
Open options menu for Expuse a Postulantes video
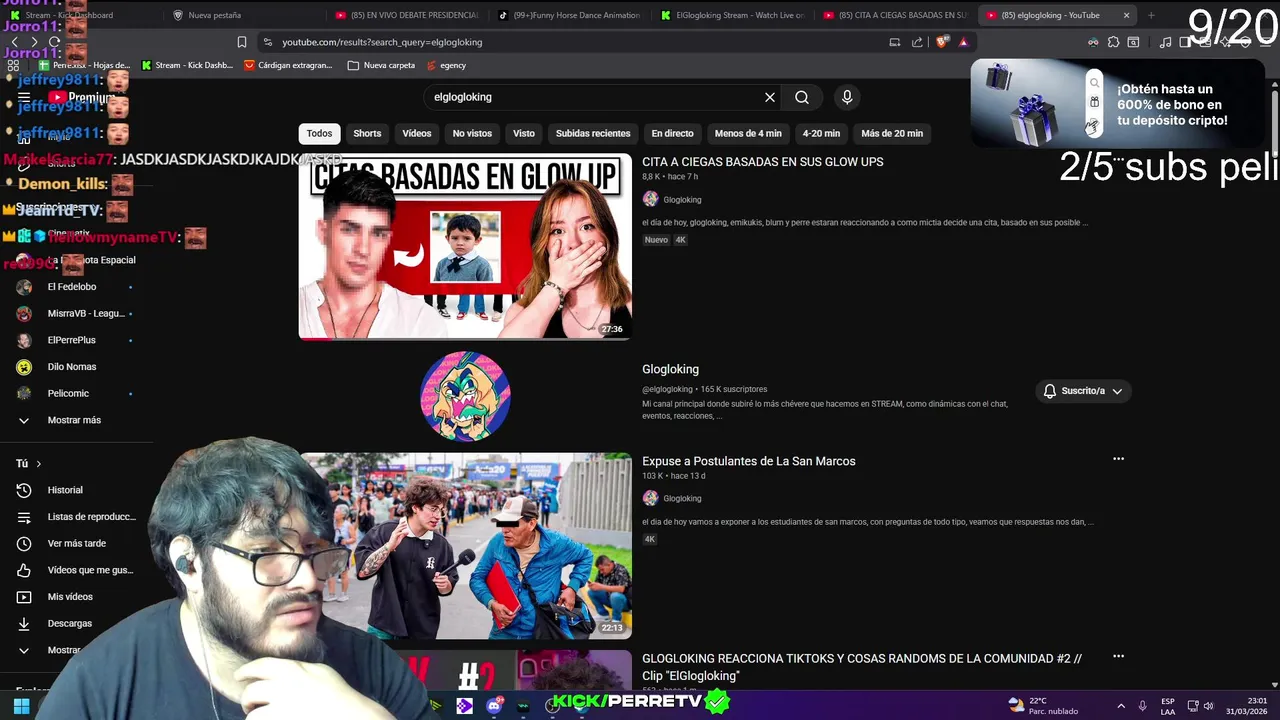pyautogui.click(x=1118, y=459)
